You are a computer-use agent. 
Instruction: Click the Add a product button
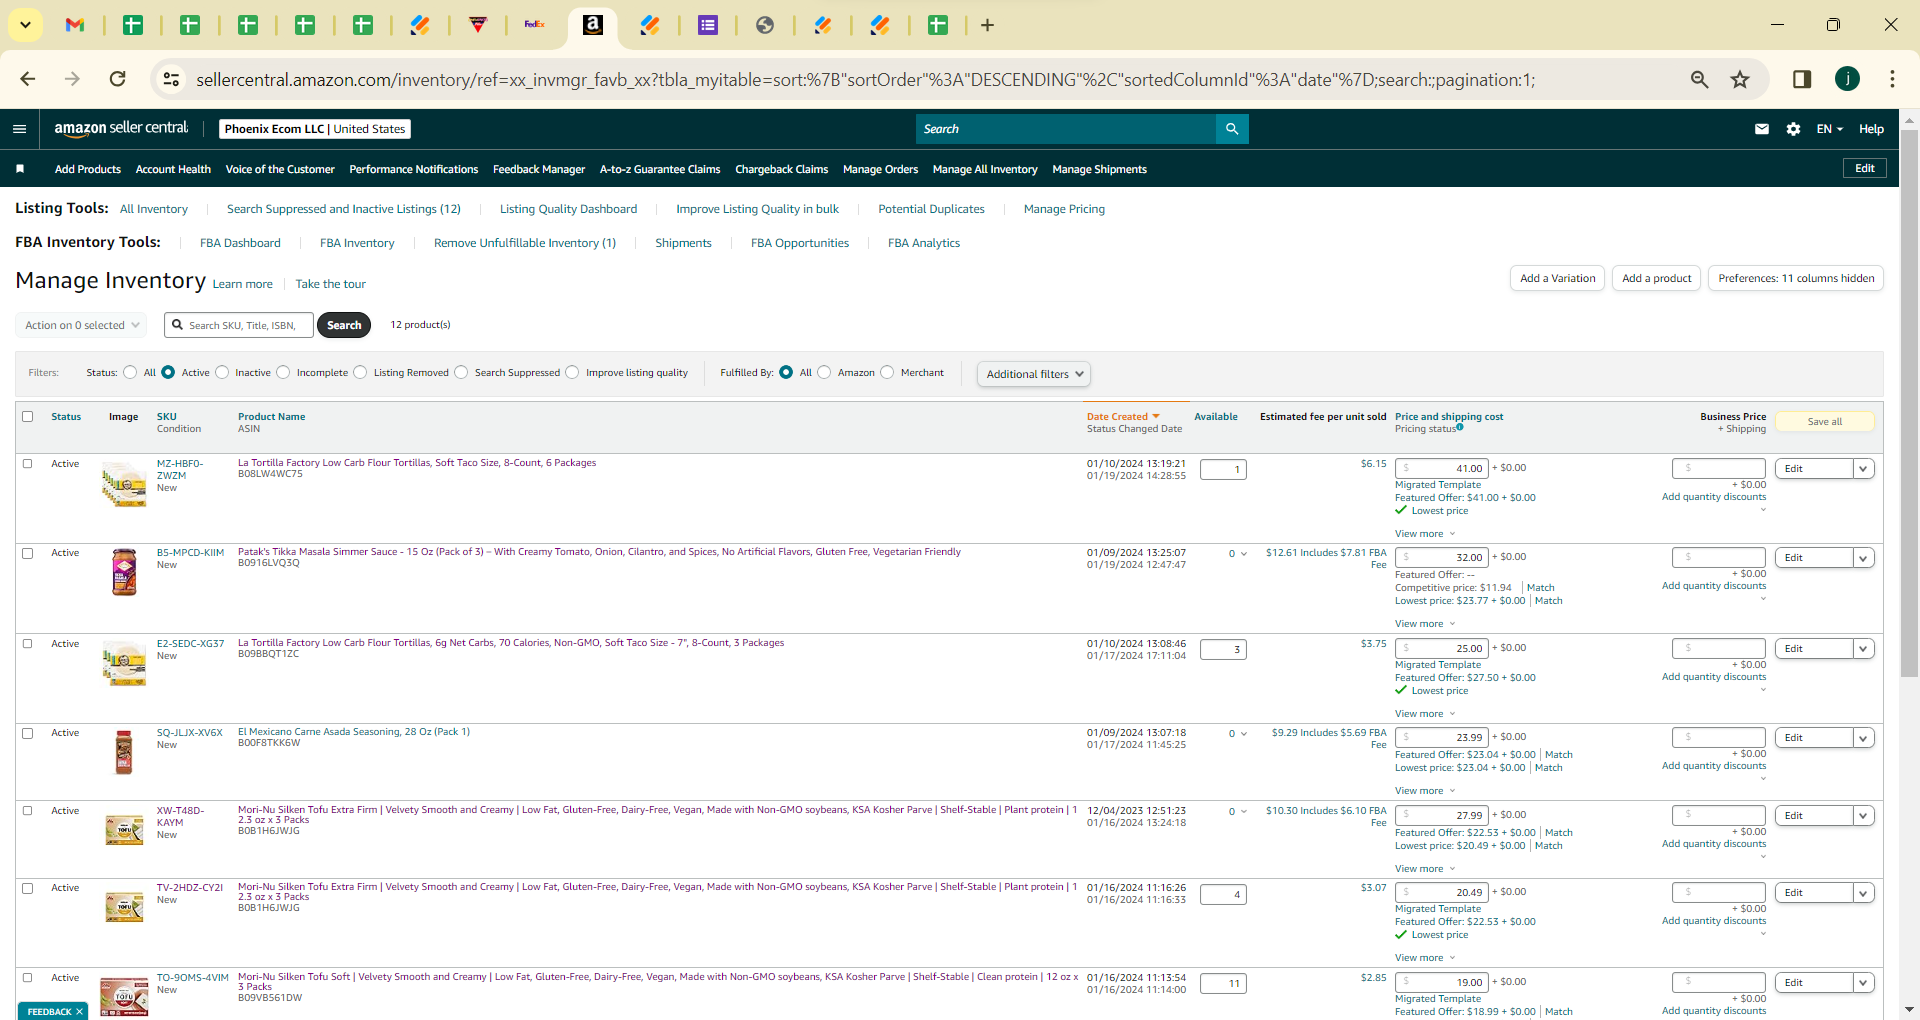click(1656, 278)
